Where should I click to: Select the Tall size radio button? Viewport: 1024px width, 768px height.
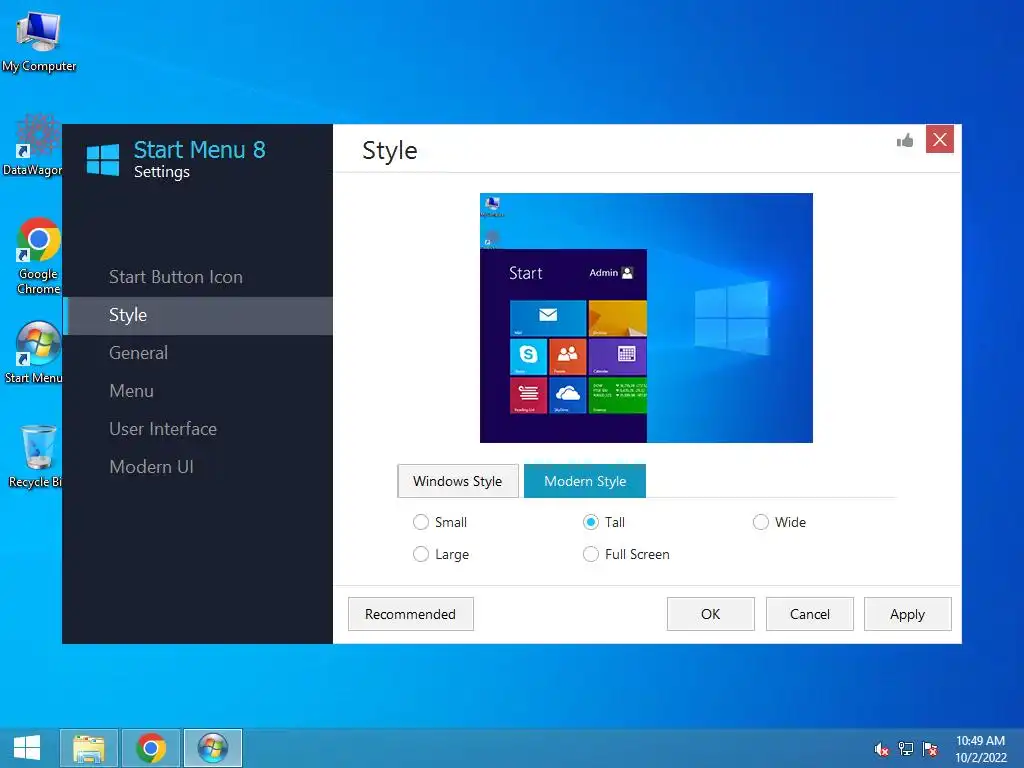coord(590,522)
